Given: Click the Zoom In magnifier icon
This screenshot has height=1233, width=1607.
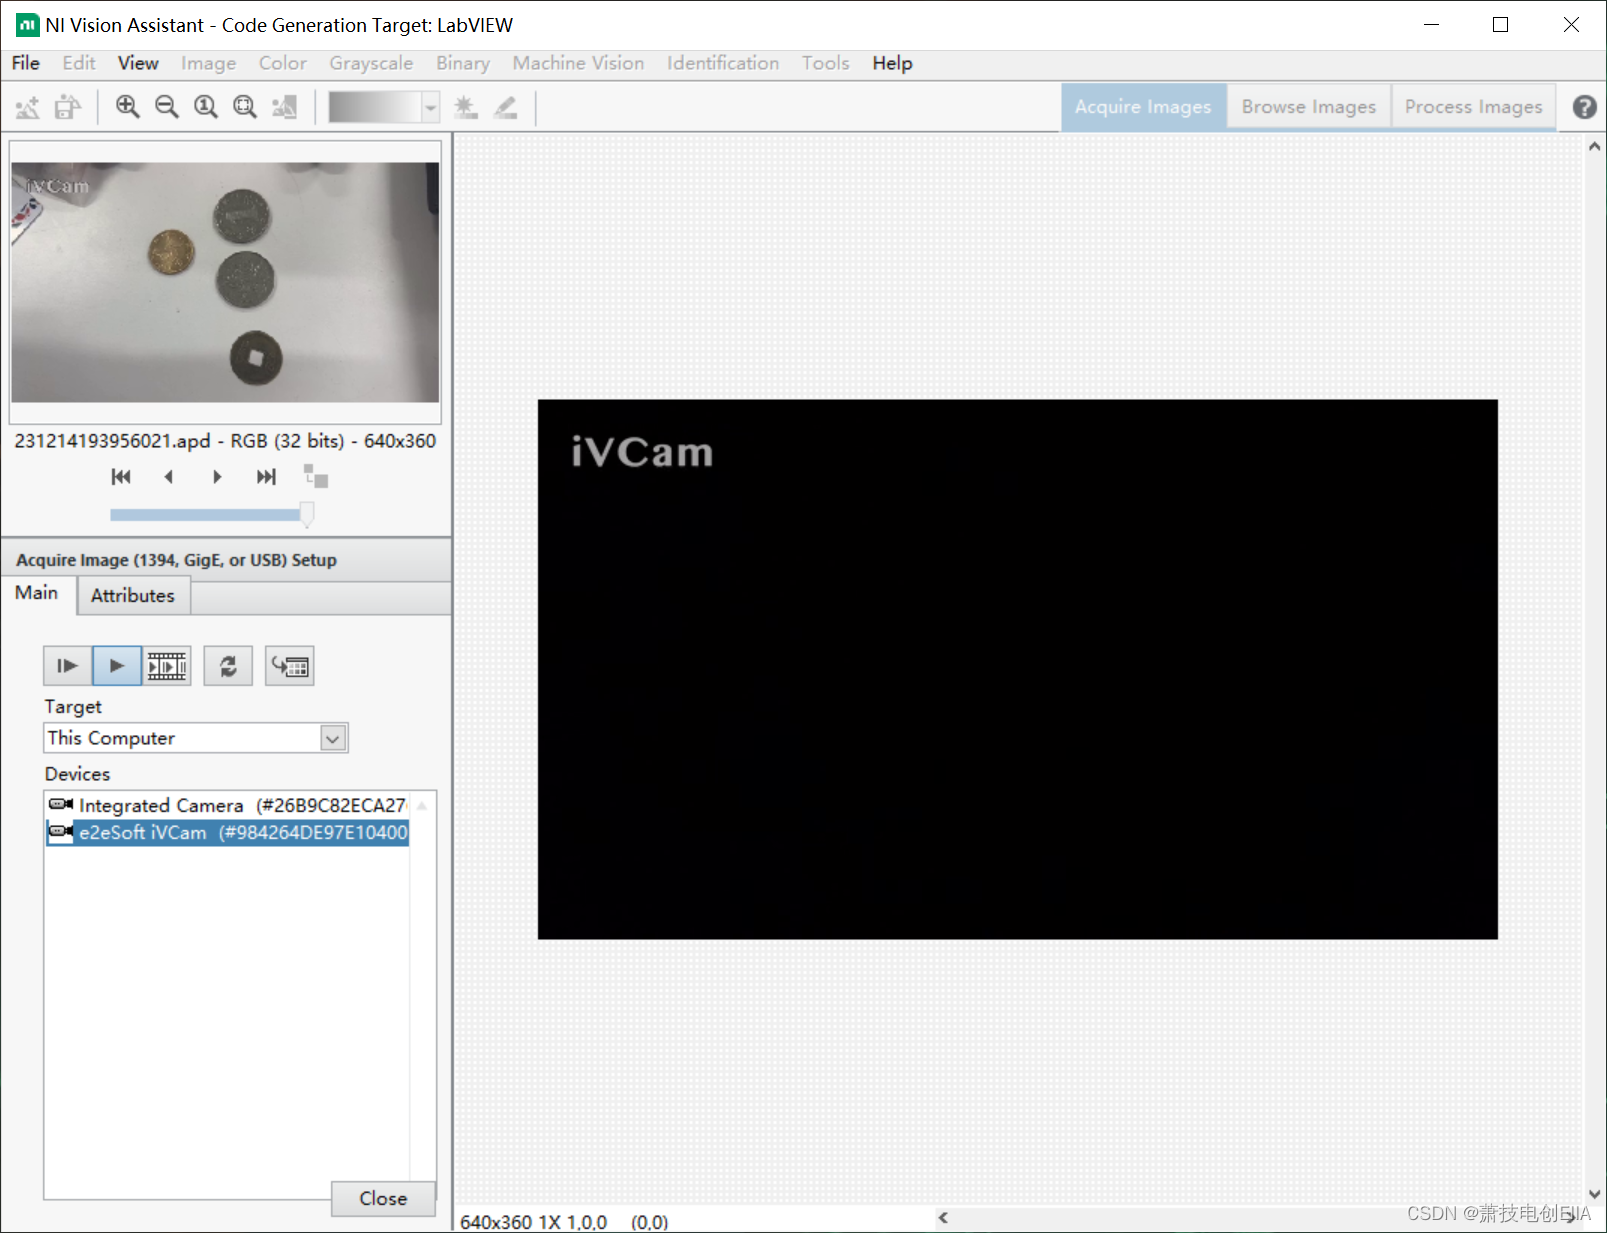Looking at the screenshot, I should tap(127, 107).
